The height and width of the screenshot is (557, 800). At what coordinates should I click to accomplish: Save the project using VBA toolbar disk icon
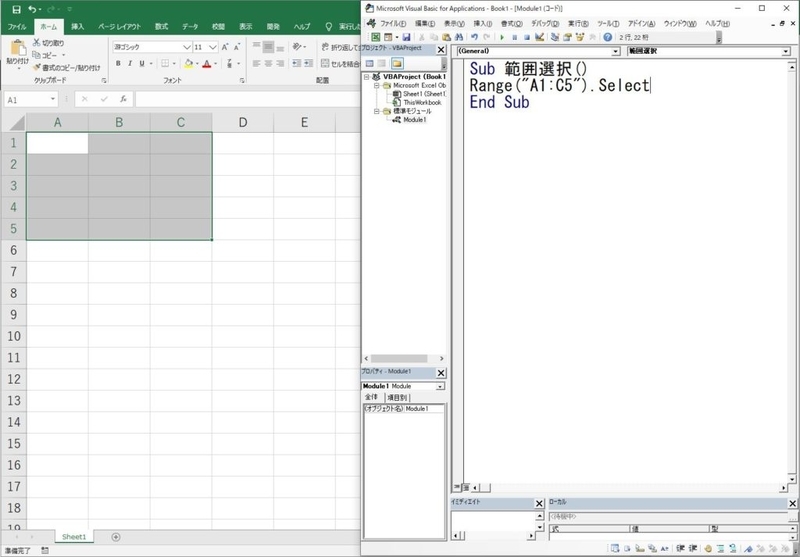coord(406,37)
